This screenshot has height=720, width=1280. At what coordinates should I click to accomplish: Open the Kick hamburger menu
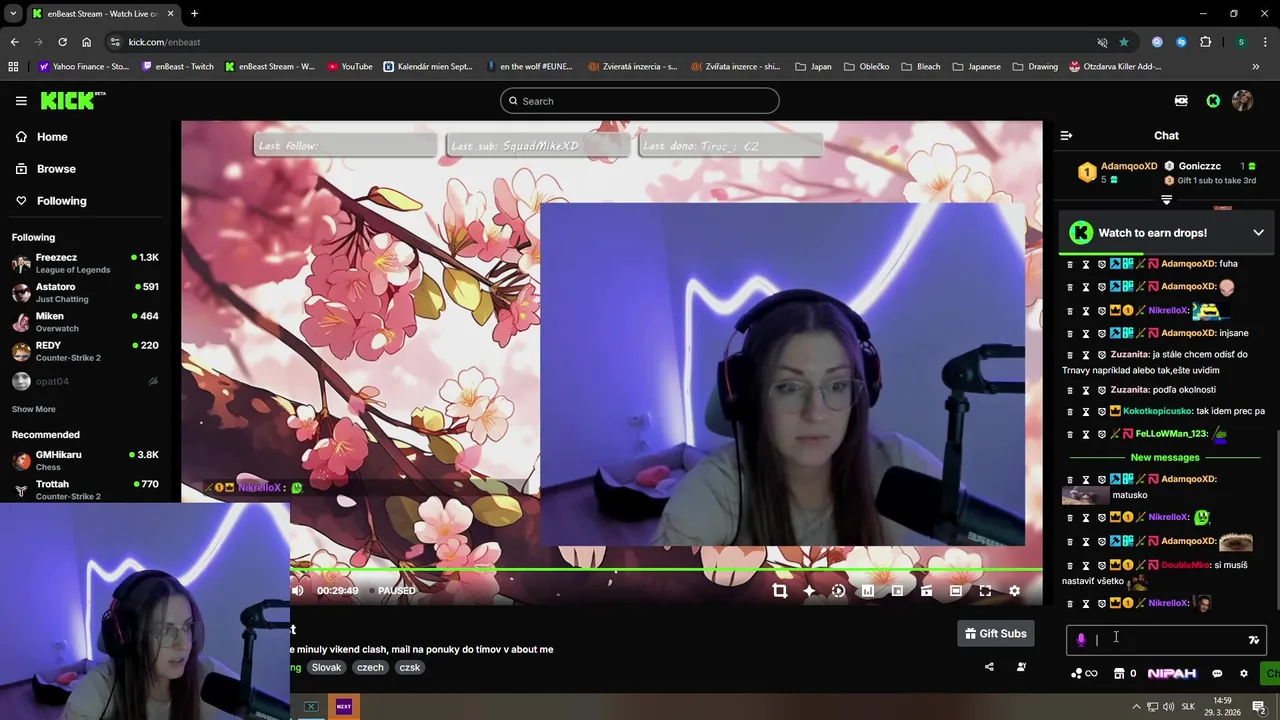[21, 101]
